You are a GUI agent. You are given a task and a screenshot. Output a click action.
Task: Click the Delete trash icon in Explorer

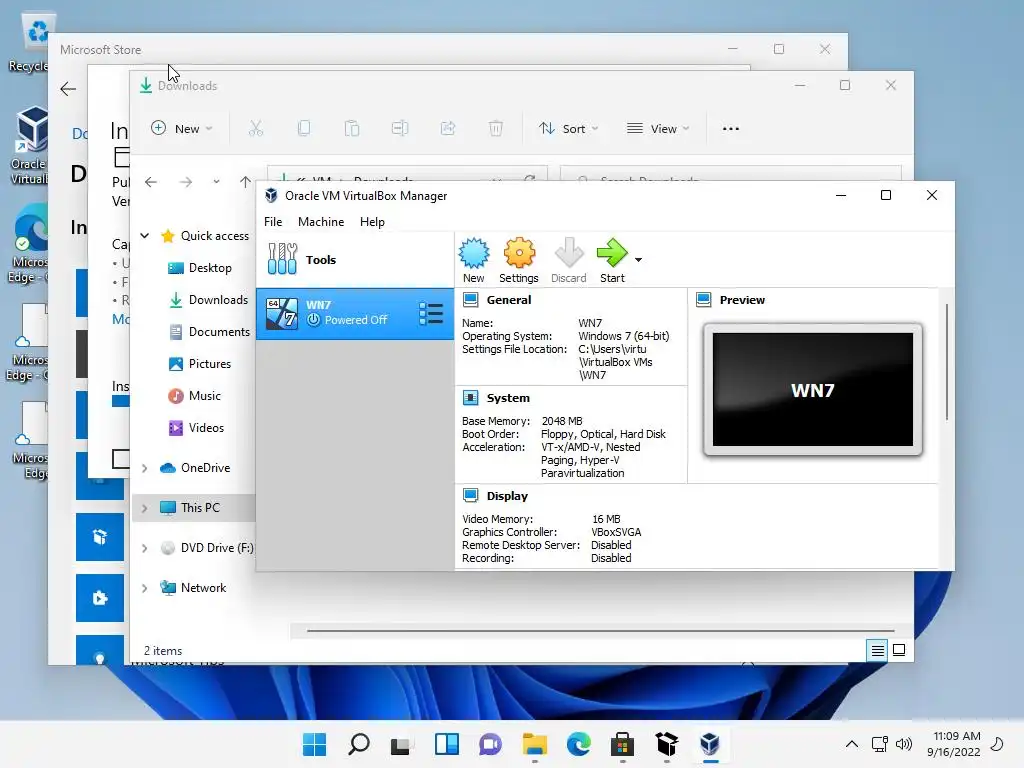(x=496, y=129)
